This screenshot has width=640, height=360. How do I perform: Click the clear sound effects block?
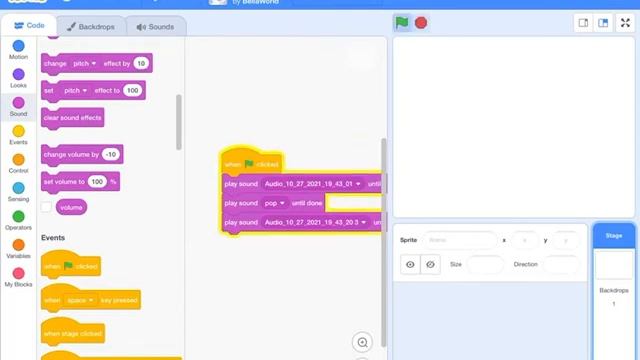tap(72, 118)
